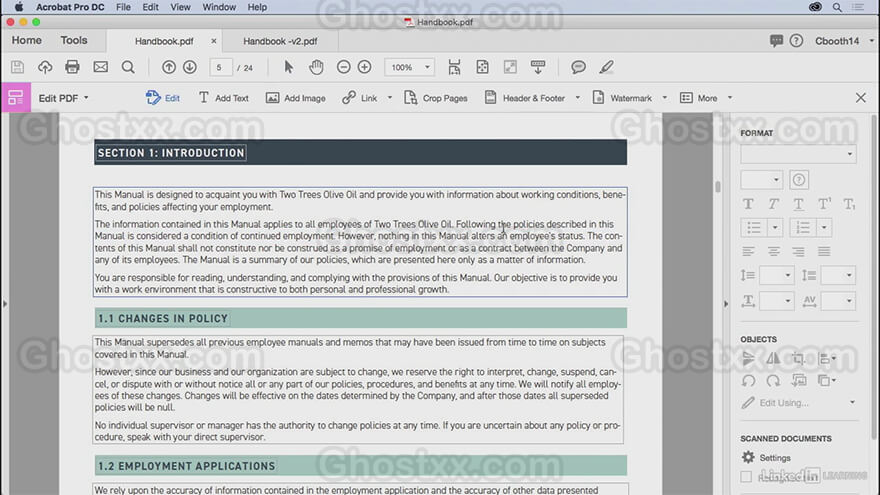
Task: Click the Add Text button
Action: tap(223, 98)
